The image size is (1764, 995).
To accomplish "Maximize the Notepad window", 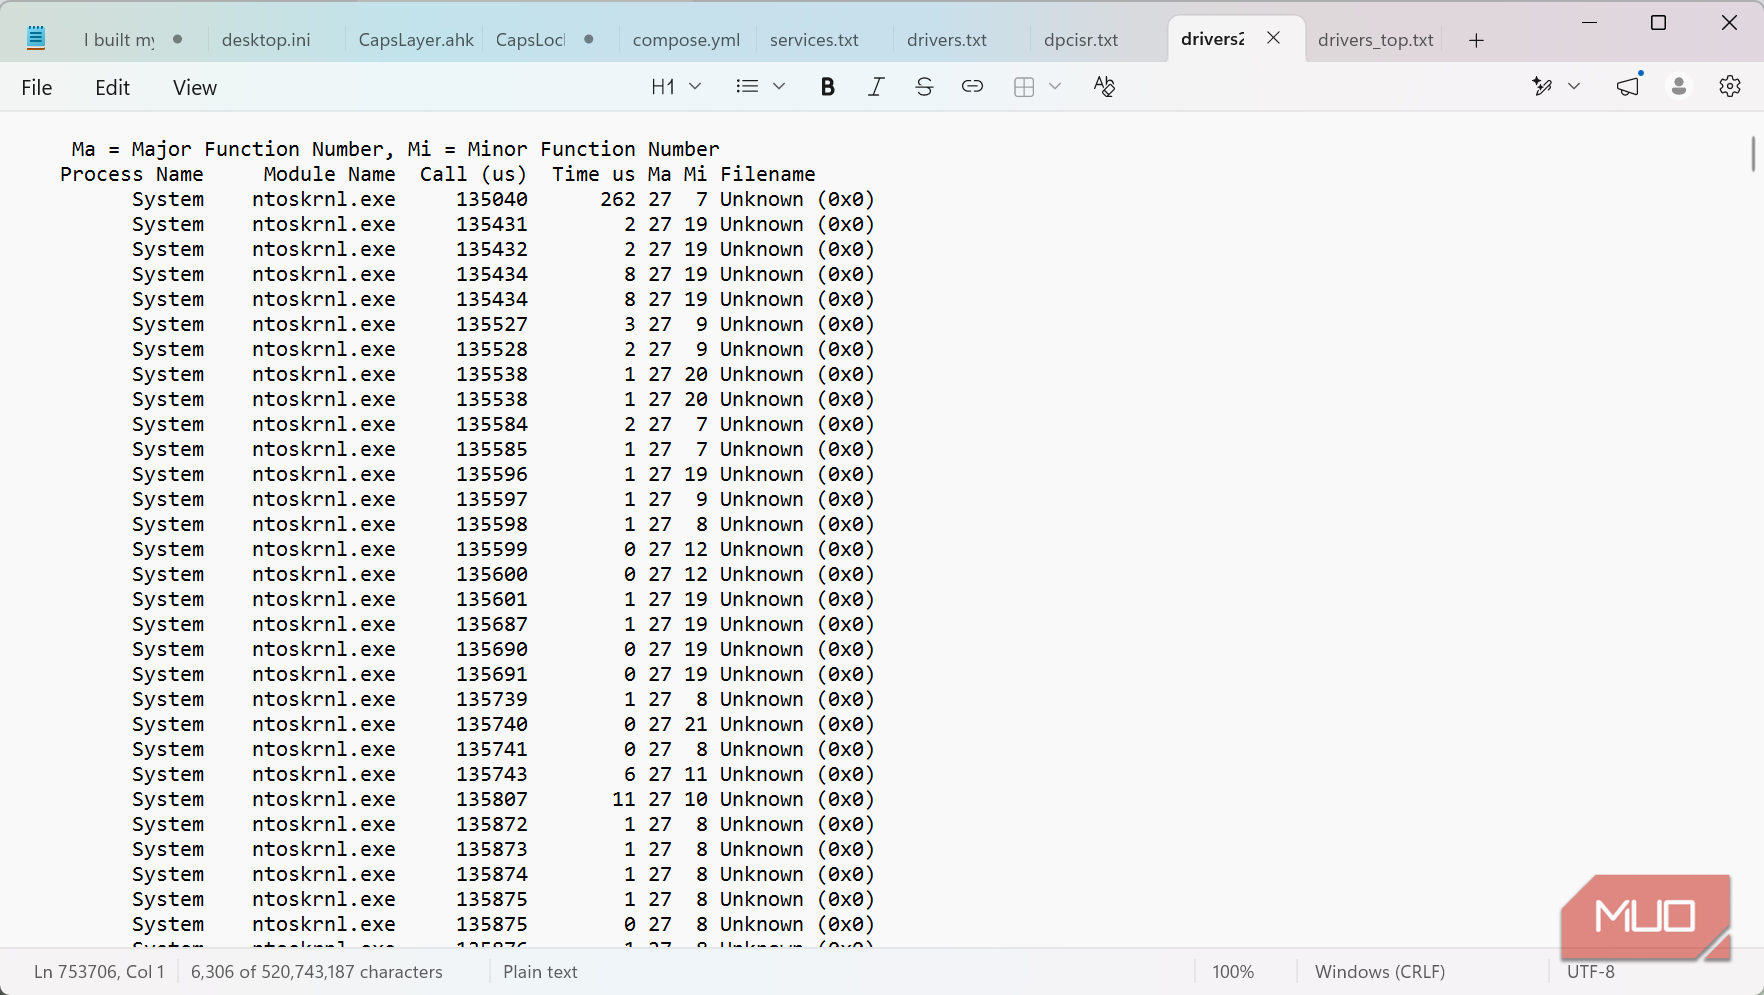I will (1658, 23).
